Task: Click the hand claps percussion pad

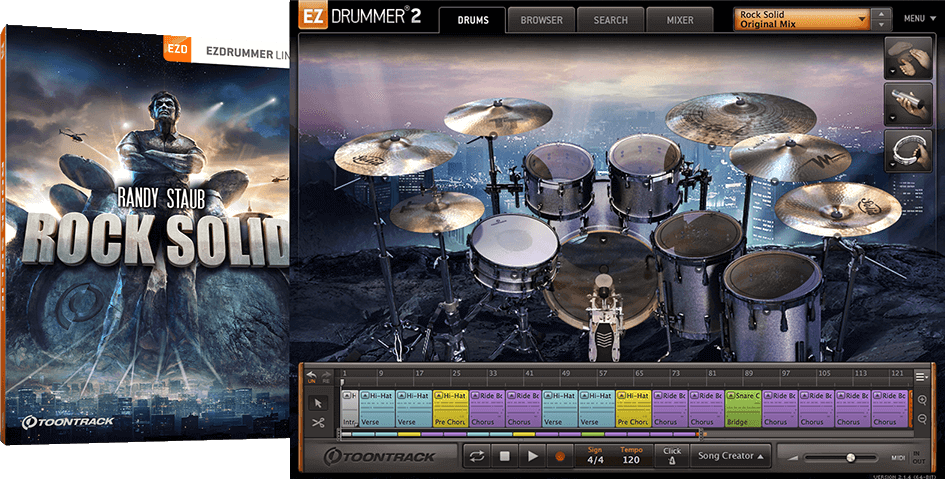Action: pos(909,57)
